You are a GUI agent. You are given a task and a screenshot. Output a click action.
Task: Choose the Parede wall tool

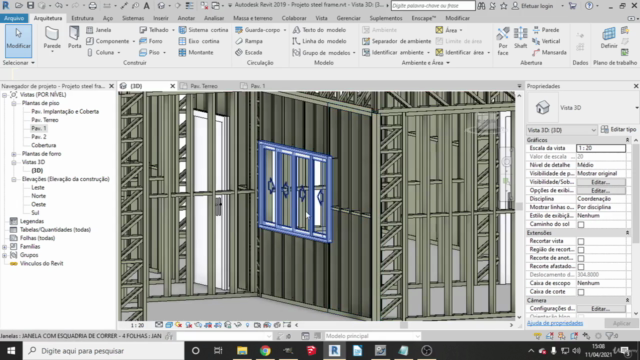pyautogui.click(x=52, y=39)
